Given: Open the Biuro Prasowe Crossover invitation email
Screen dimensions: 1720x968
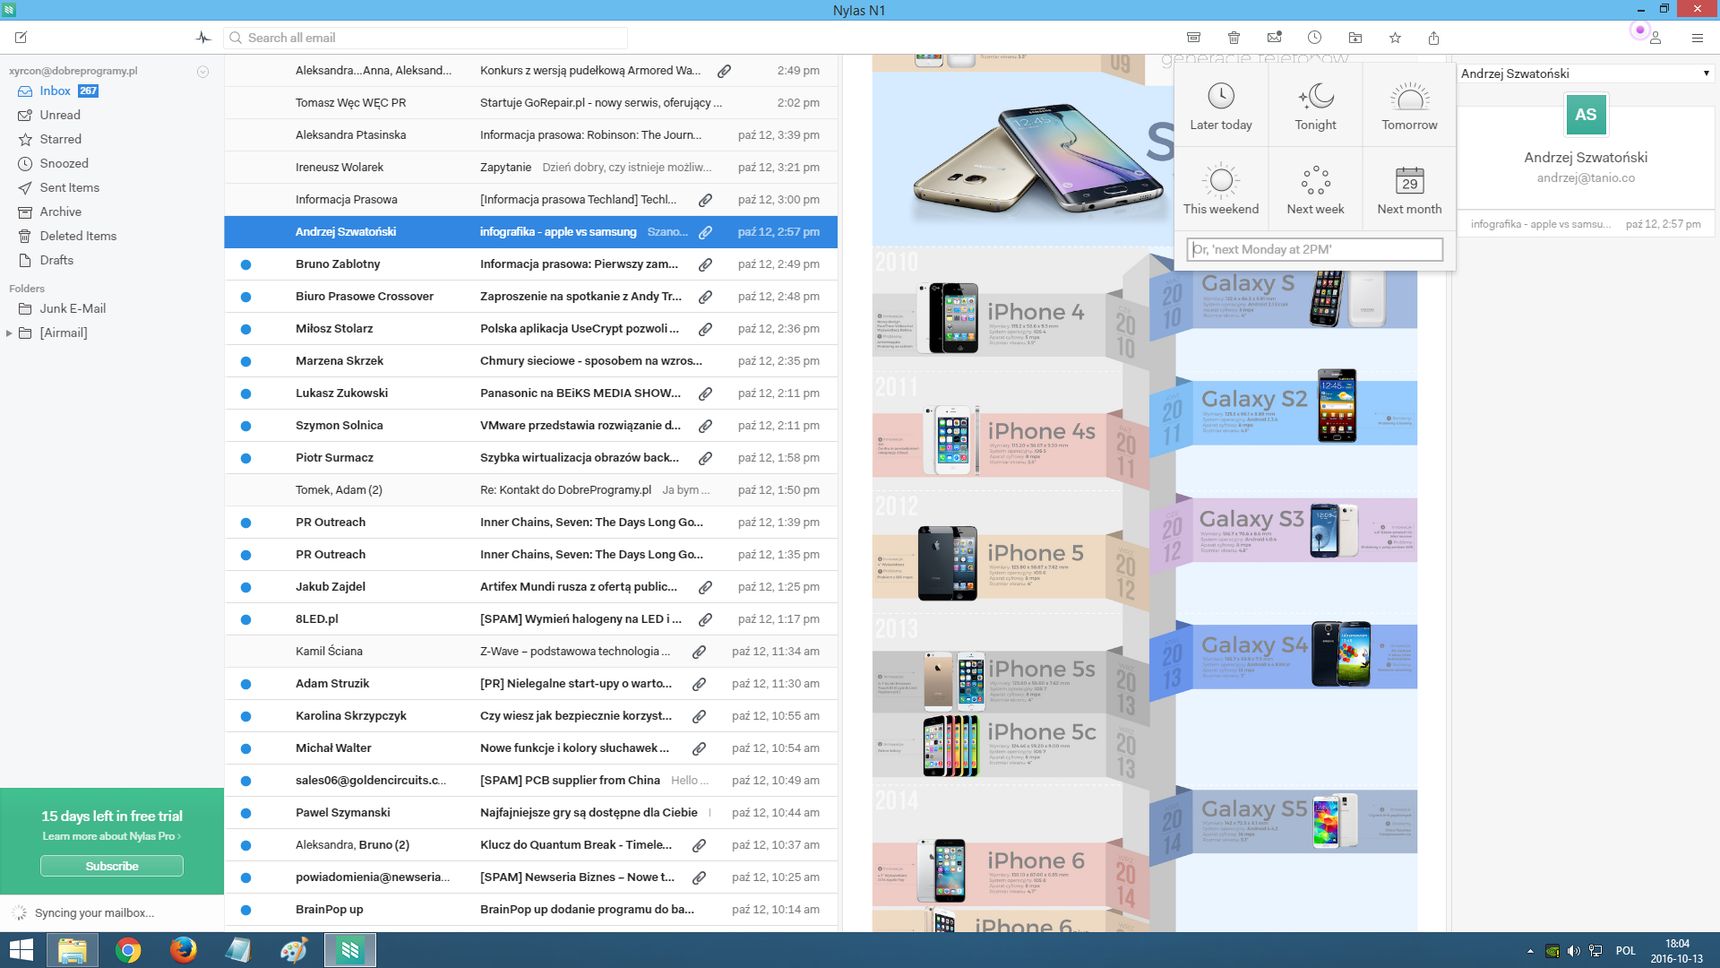Looking at the screenshot, I should pos(531,296).
